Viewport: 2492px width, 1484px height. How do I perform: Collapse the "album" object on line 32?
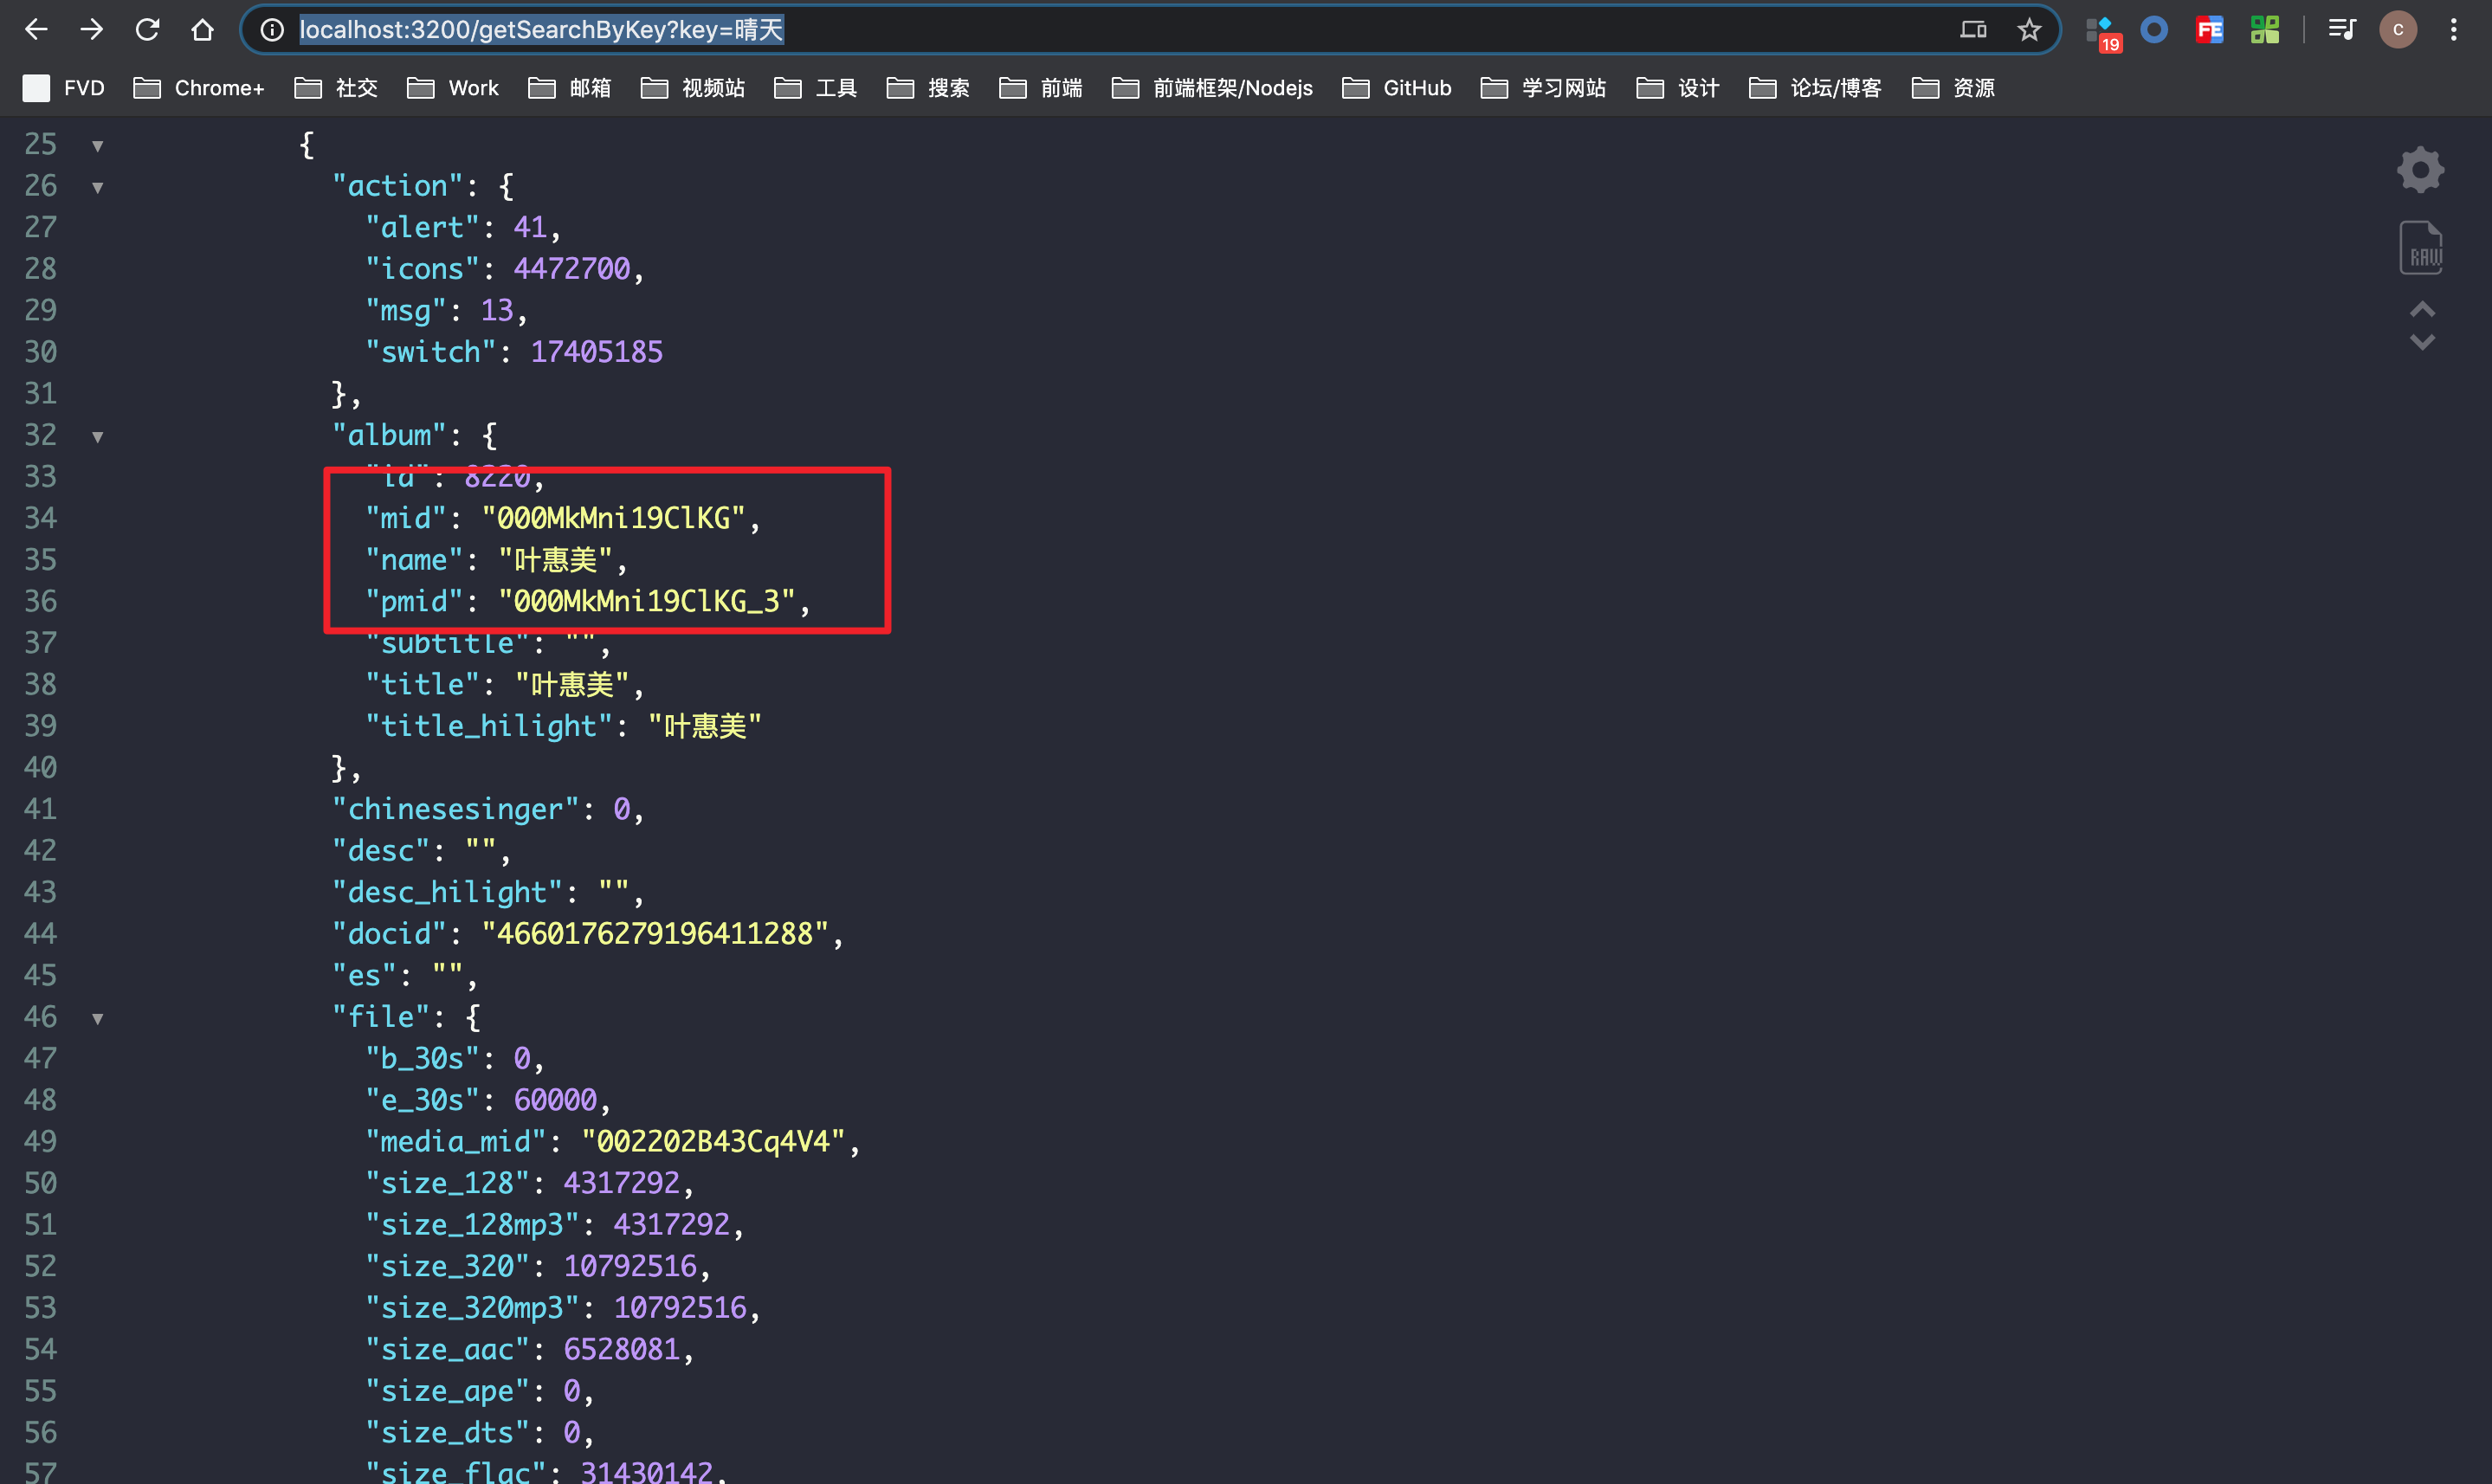coord(98,436)
